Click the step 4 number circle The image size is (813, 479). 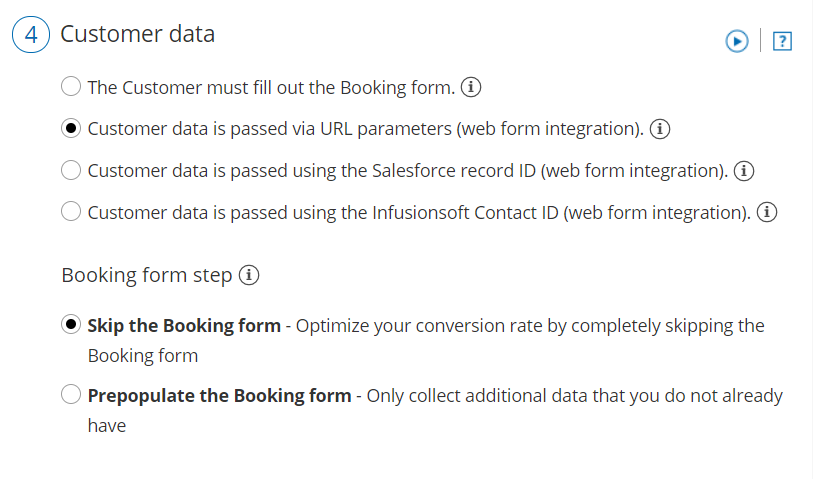click(30, 35)
